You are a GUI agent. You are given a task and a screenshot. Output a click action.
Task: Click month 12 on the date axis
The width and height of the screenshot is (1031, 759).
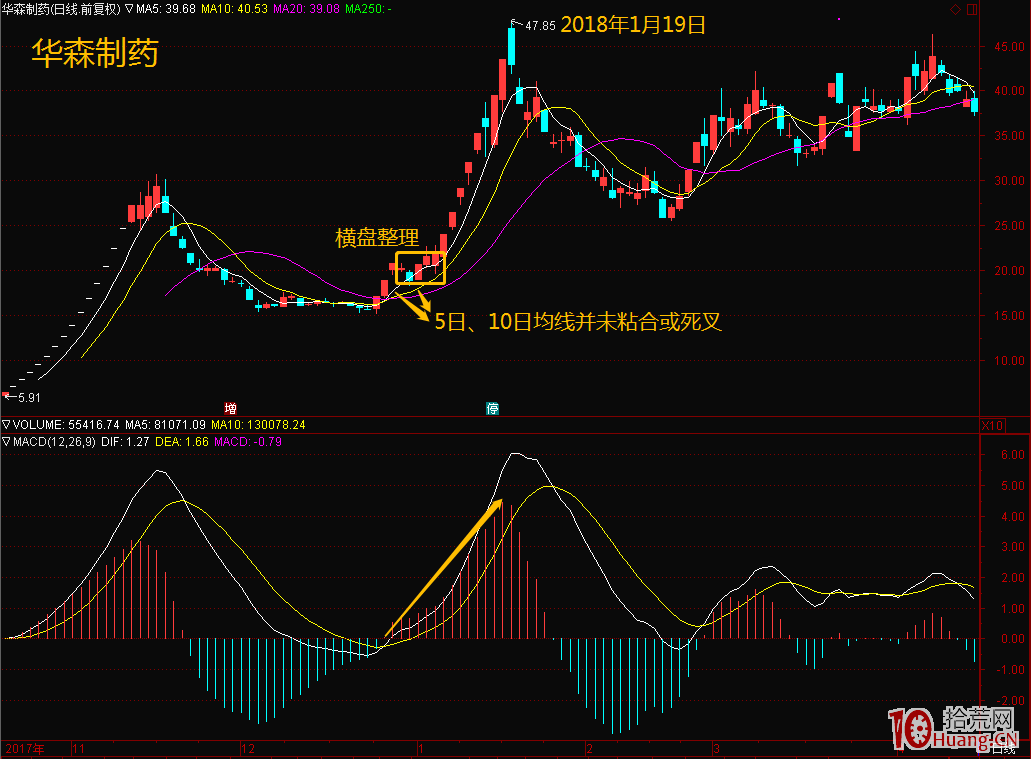tap(248, 749)
